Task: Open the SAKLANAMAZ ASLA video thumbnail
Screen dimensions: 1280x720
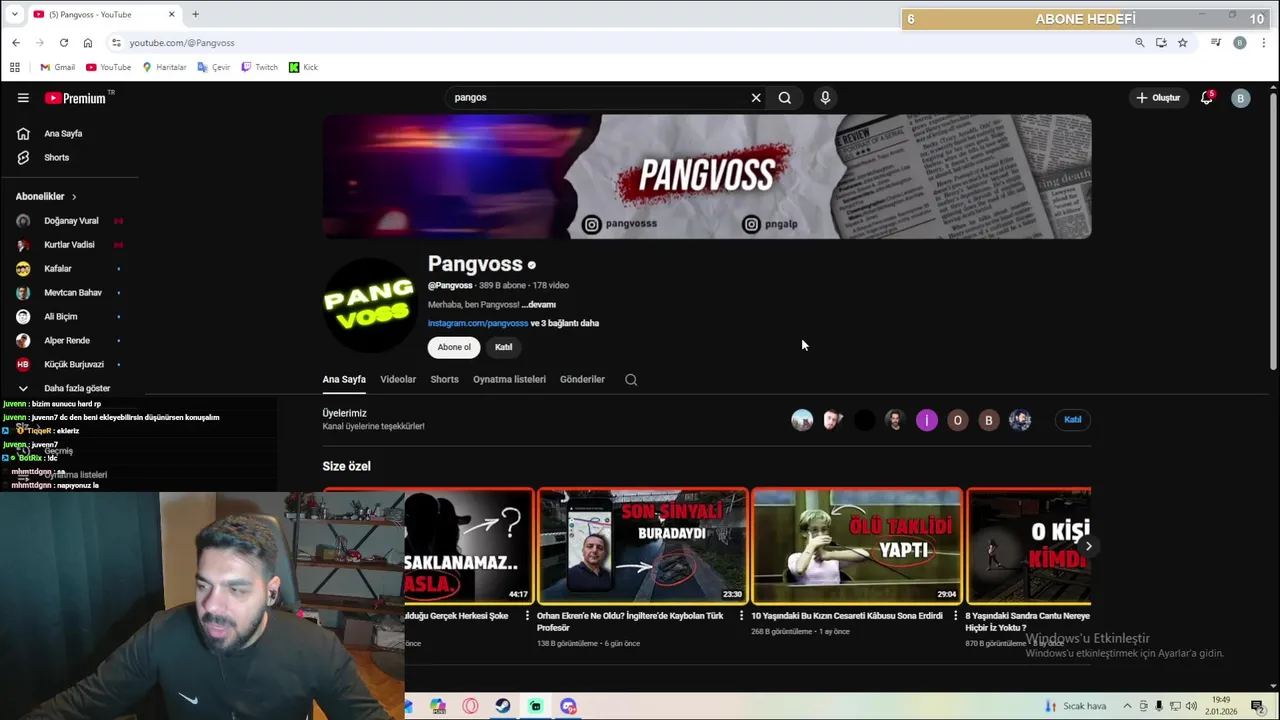Action: pos(469,546)
